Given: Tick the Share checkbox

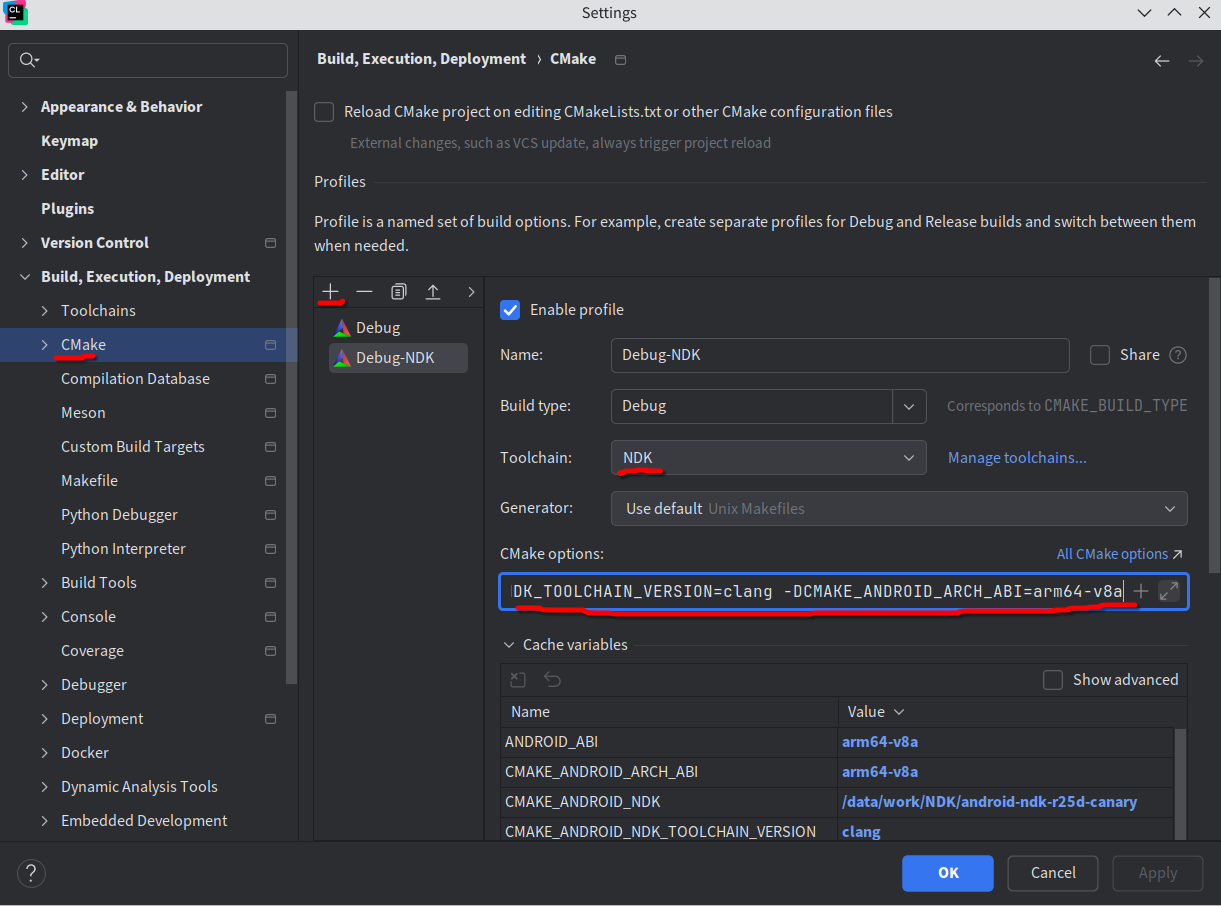Looking at the screenshot, I should 1100,355.
